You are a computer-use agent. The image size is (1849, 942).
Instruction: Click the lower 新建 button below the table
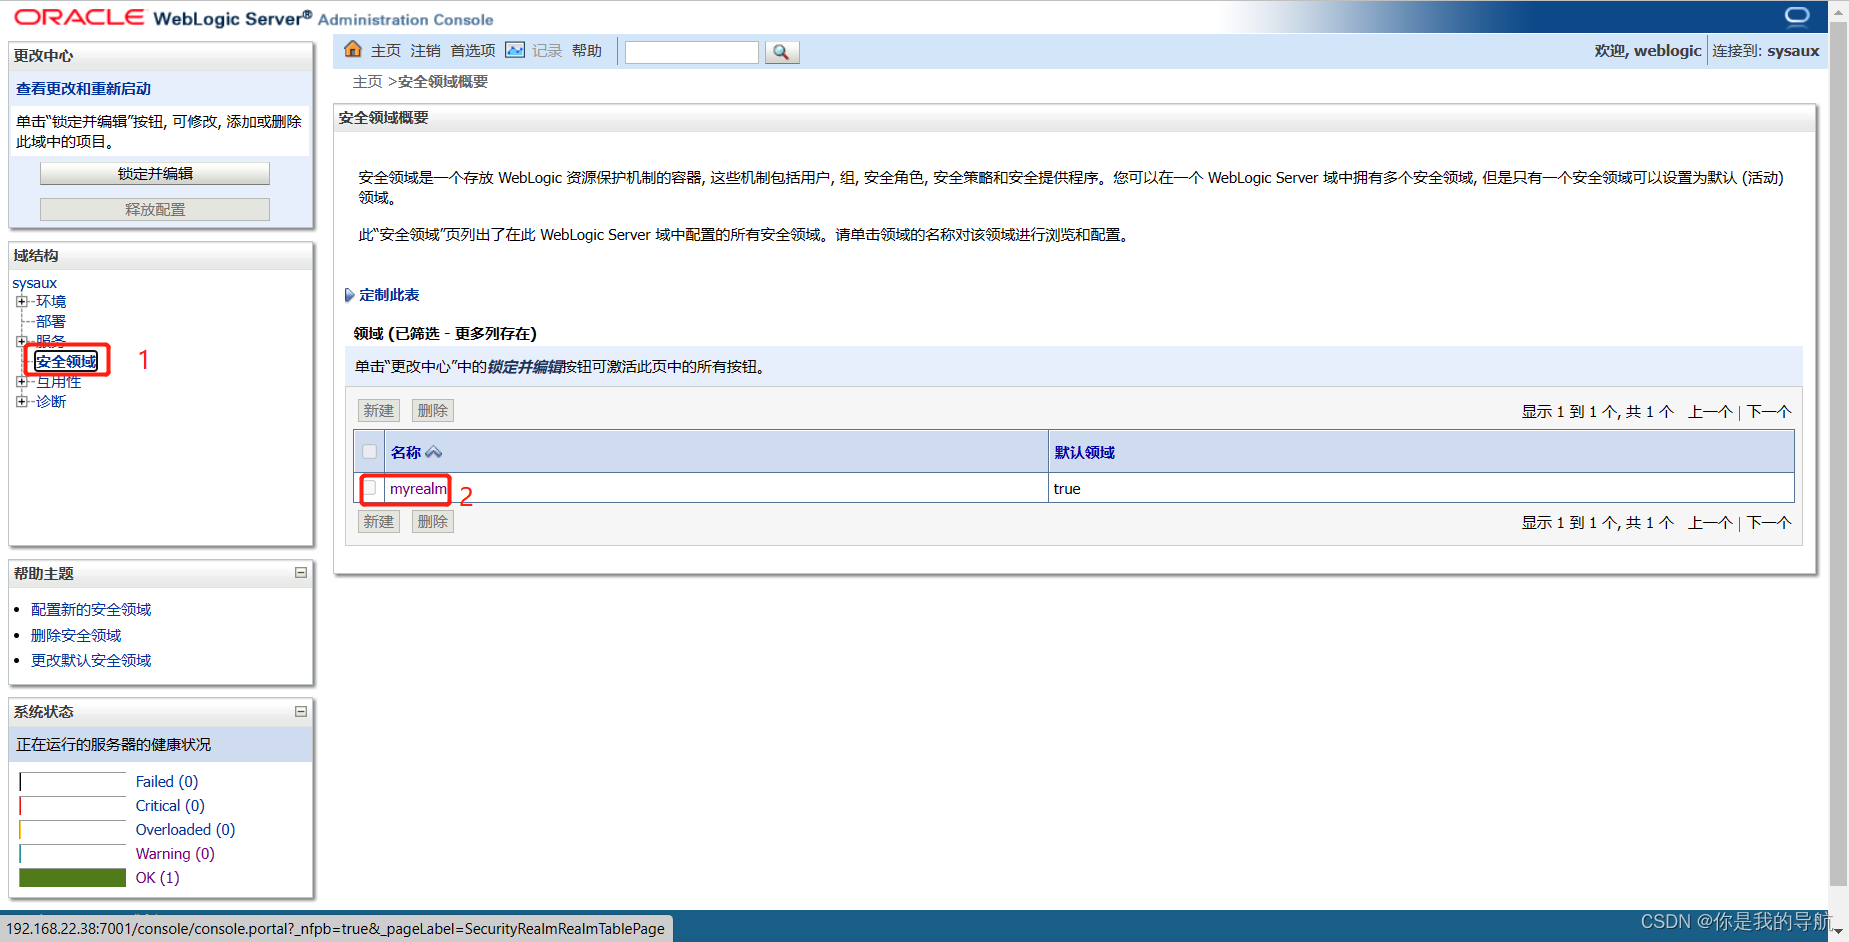pyautogui.click(x=379, y=522)
